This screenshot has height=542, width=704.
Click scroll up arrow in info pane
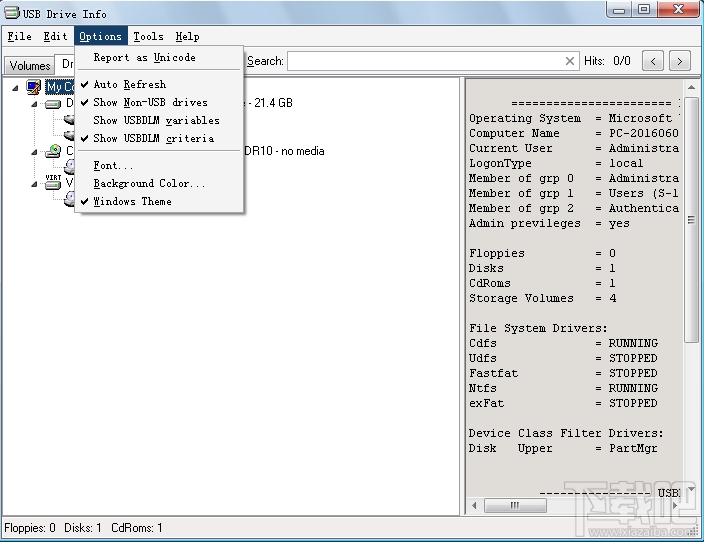[x=691, y=87]
